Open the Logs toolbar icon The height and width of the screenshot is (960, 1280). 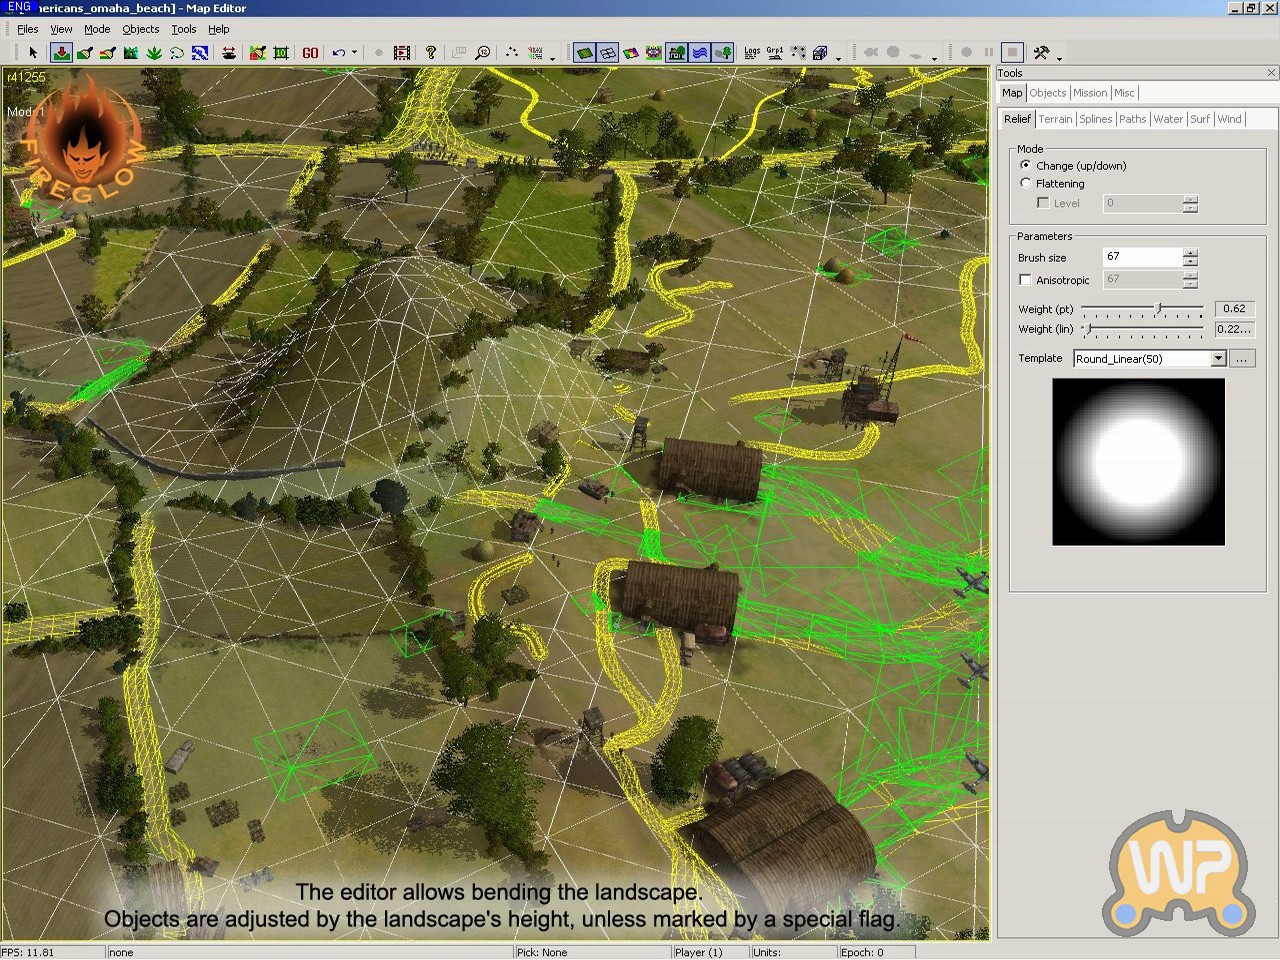tap(752, 52)
